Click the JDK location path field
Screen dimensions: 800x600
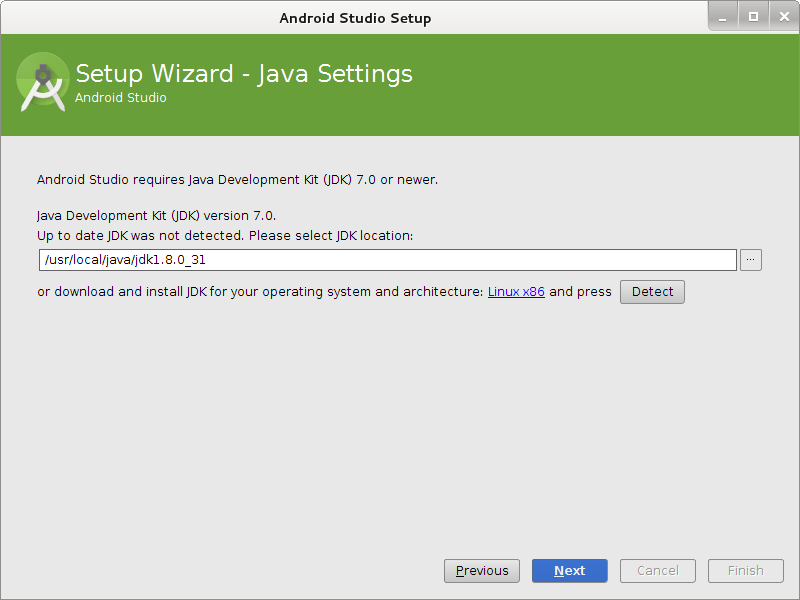click(388, 260)
